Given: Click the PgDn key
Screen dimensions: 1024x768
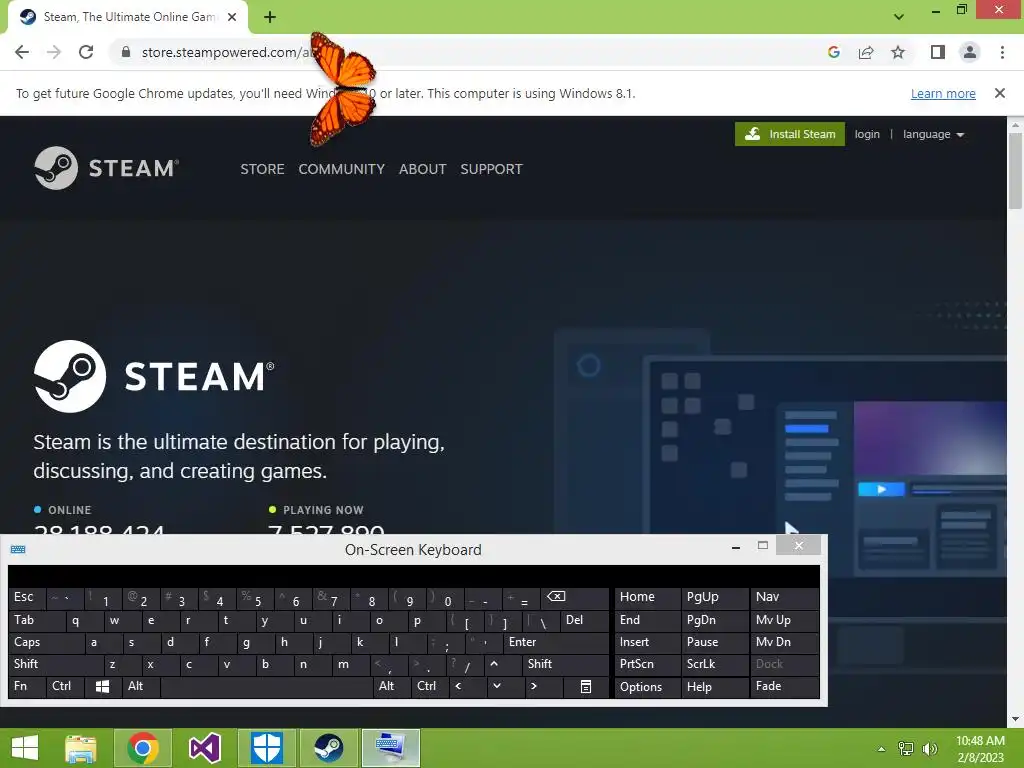Looking at the screenshot, I should click(x=714, y=620).
